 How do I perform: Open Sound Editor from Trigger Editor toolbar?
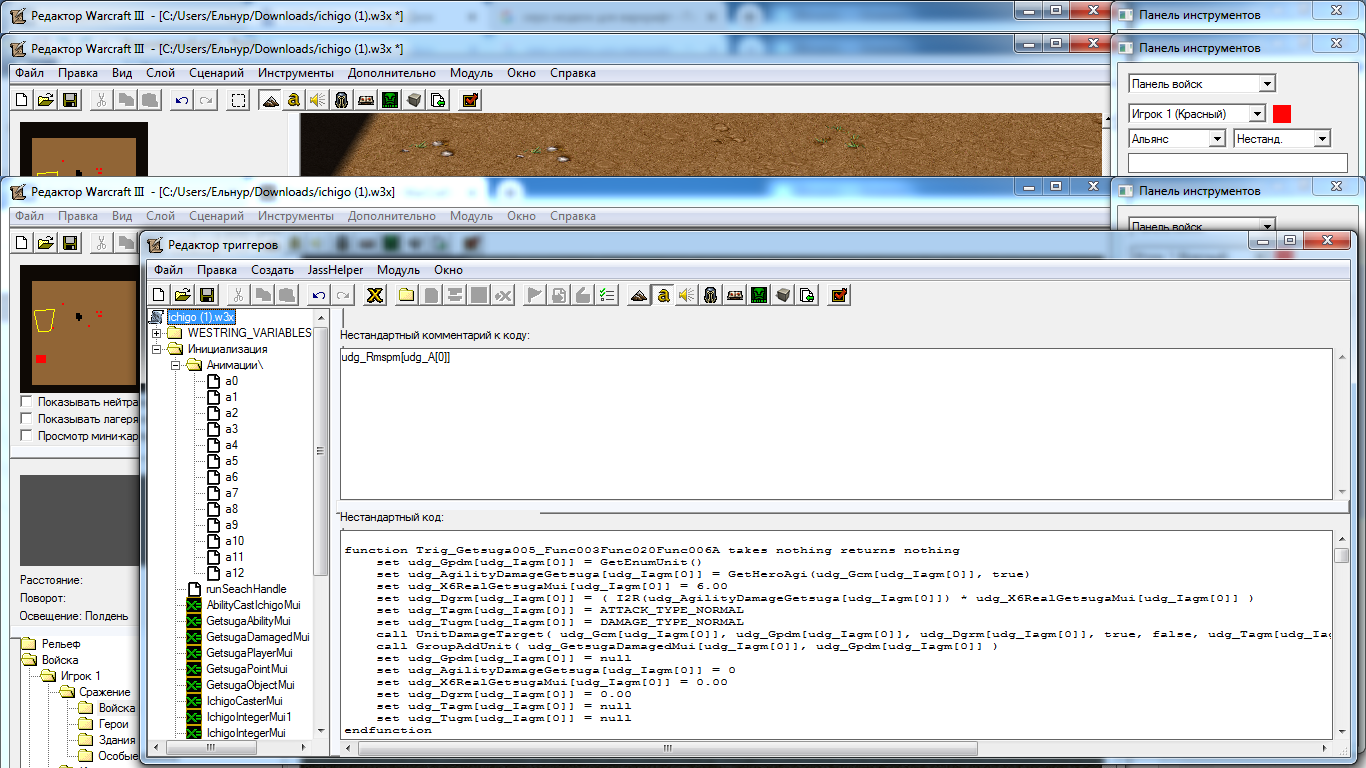click(687, 295)
